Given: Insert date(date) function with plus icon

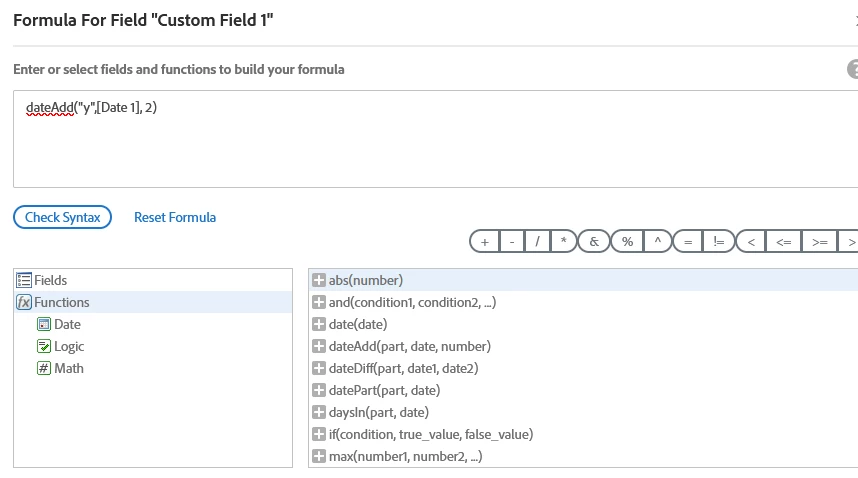Looking at the screenshot, I should pyautogui.click(x=319, y=324).
